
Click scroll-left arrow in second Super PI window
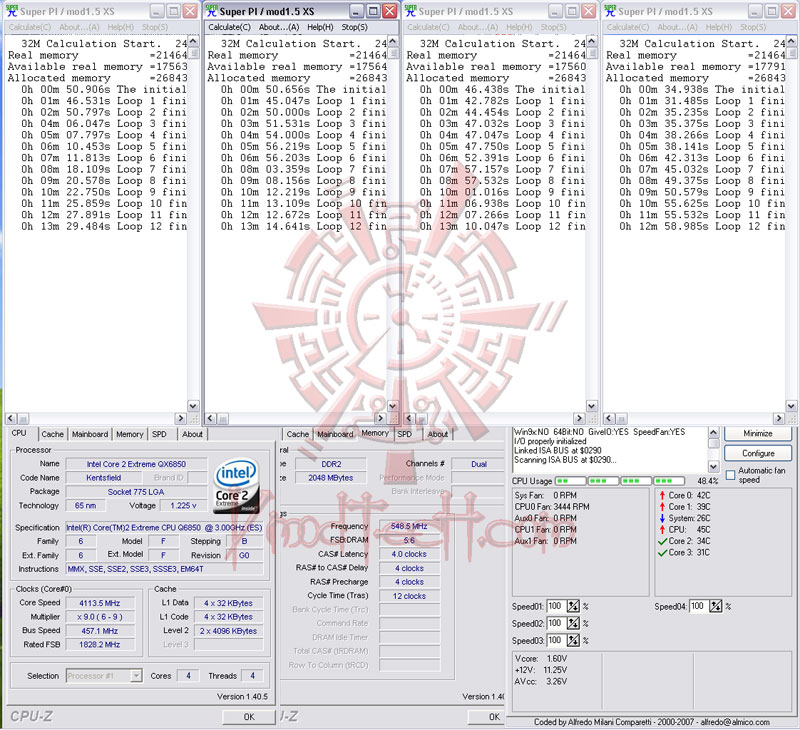coord(210,418)
